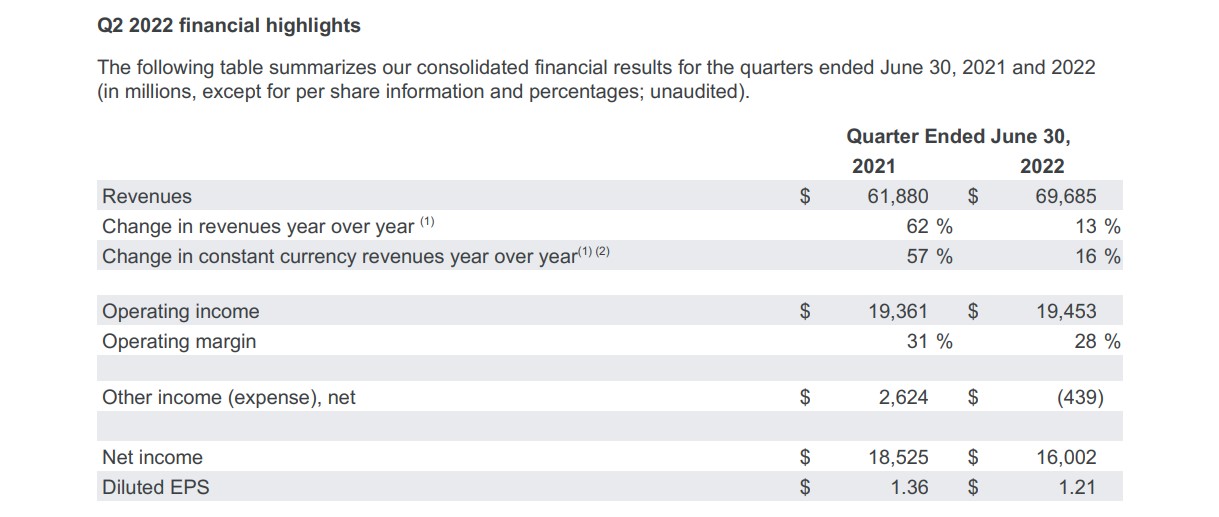The width and height of the screenshot is (1219, 517).
Task: Select the 31 % operating margin value
Action: pos(929,341)
